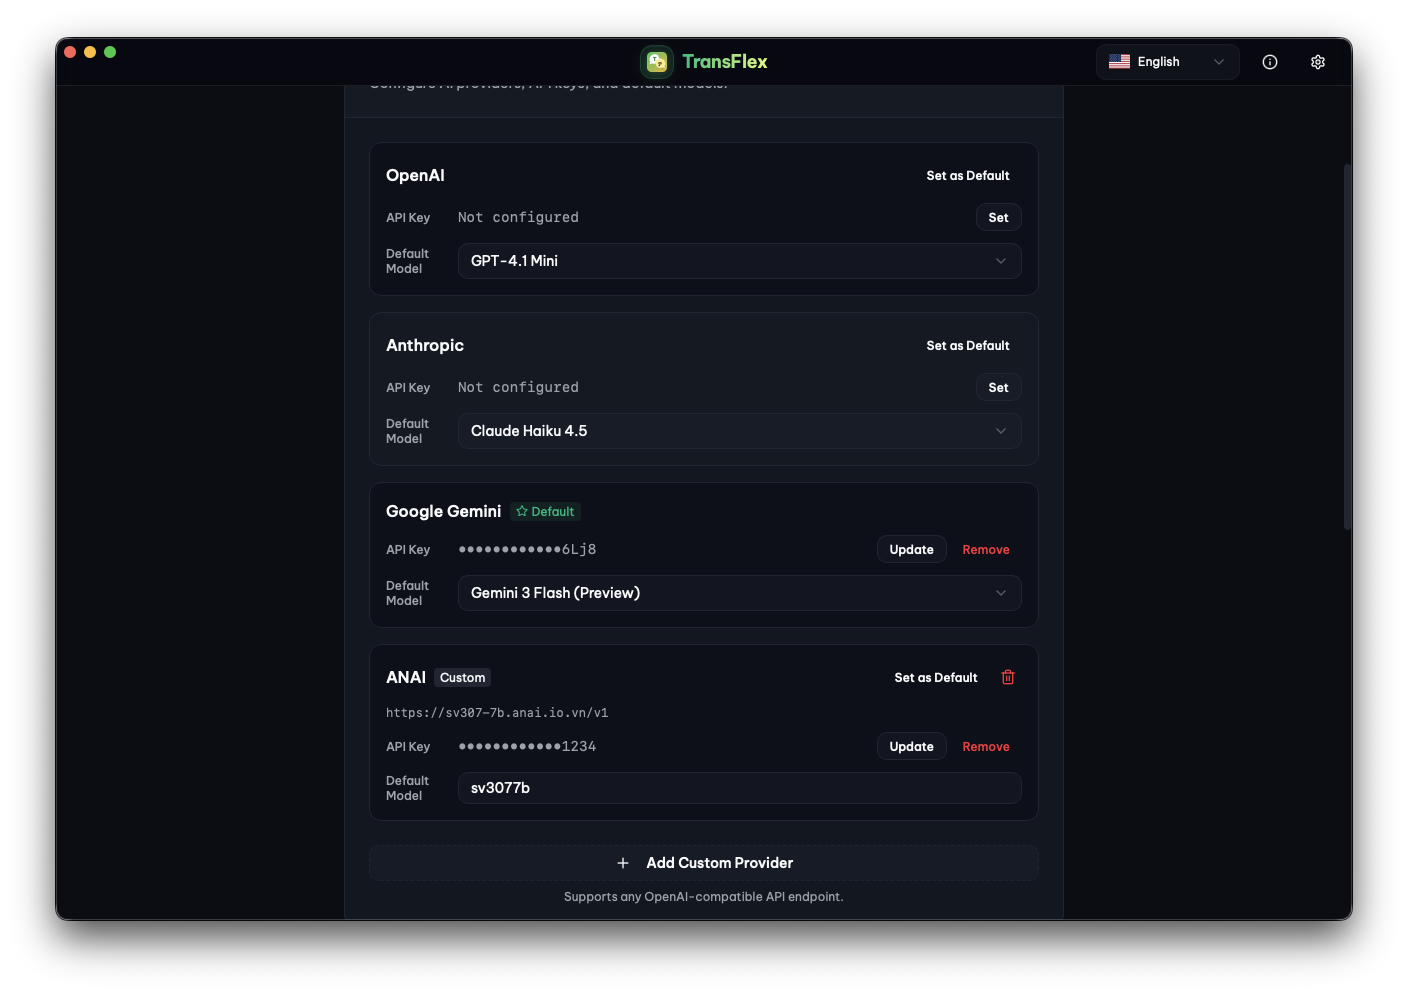
Task: Click the ANAI default model input field
Action: pos(739,788)
